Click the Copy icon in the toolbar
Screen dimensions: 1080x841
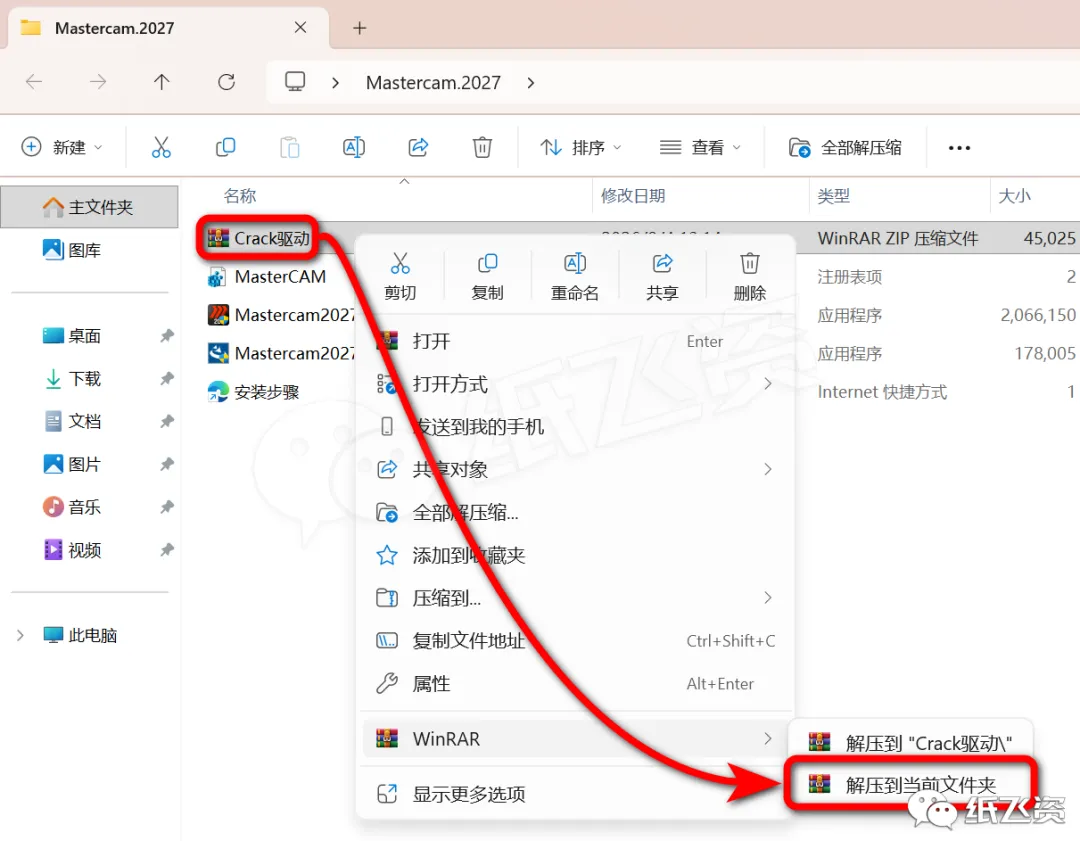225,147
